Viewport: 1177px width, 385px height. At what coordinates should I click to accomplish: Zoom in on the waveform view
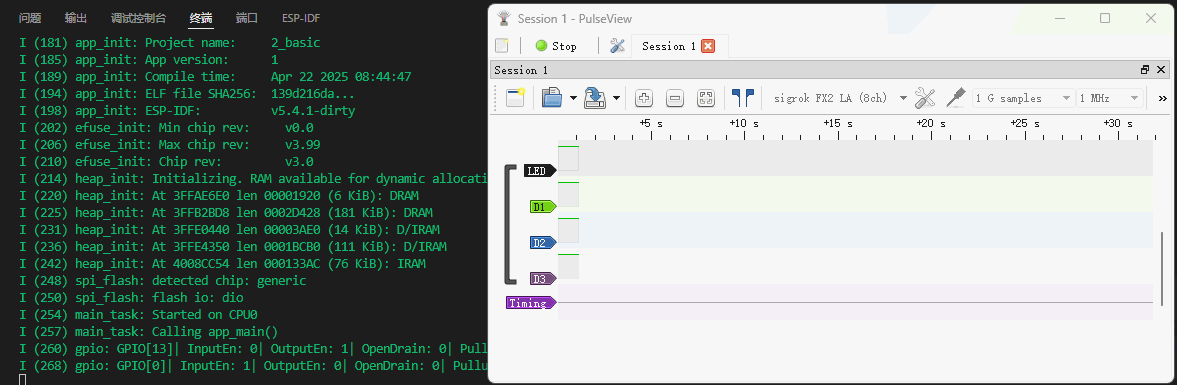tap(643, 98)
